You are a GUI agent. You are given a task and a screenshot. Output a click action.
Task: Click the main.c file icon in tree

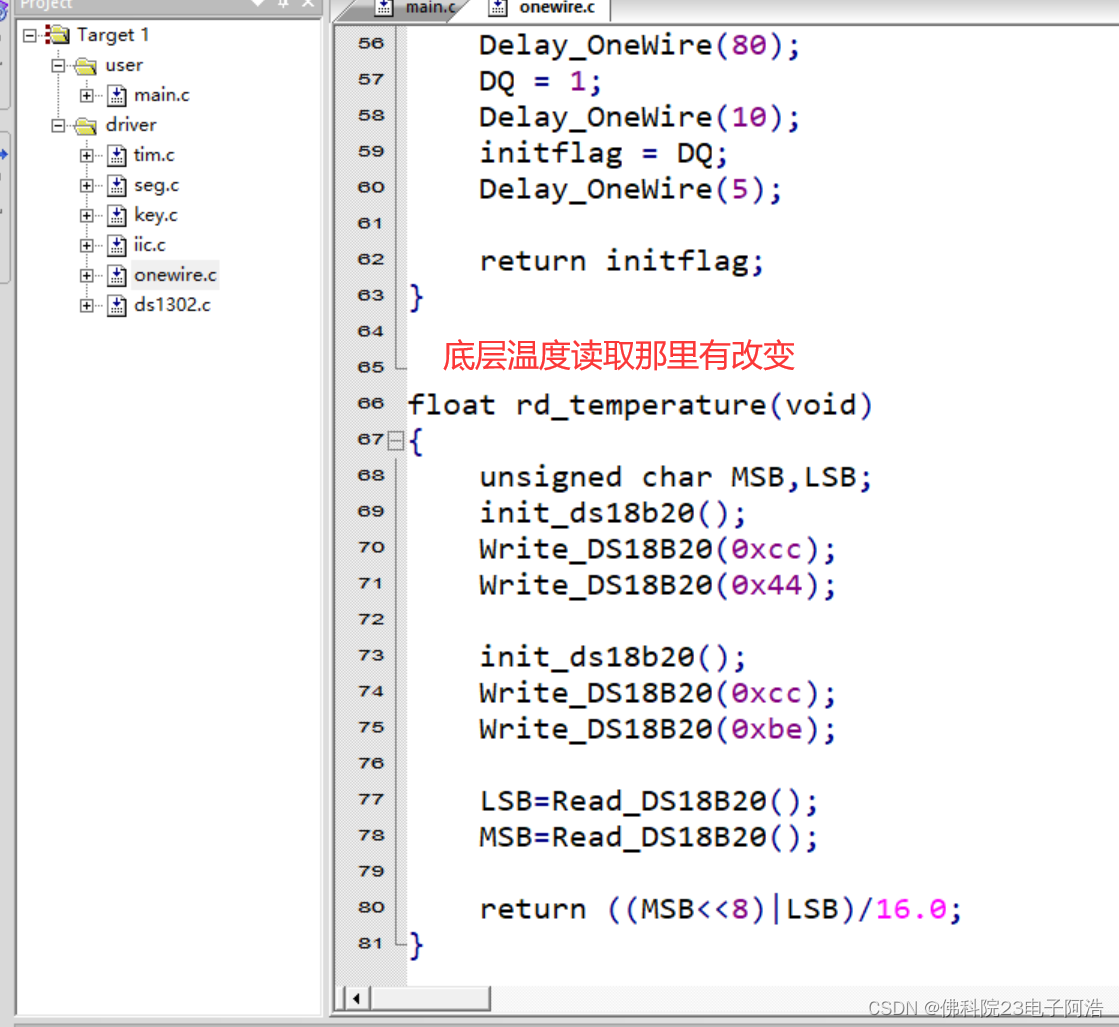point(117,95)
